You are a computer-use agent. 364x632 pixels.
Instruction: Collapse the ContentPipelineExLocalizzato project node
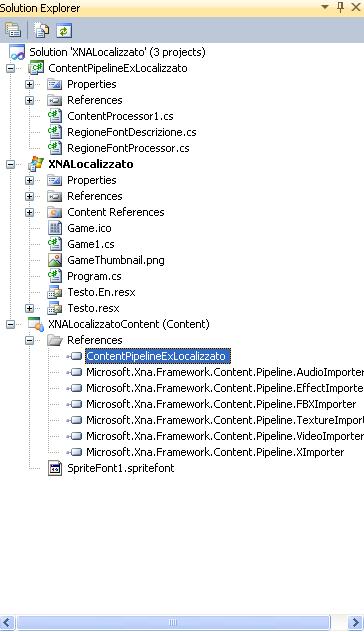pyautogui.click(x=10, y=68)
